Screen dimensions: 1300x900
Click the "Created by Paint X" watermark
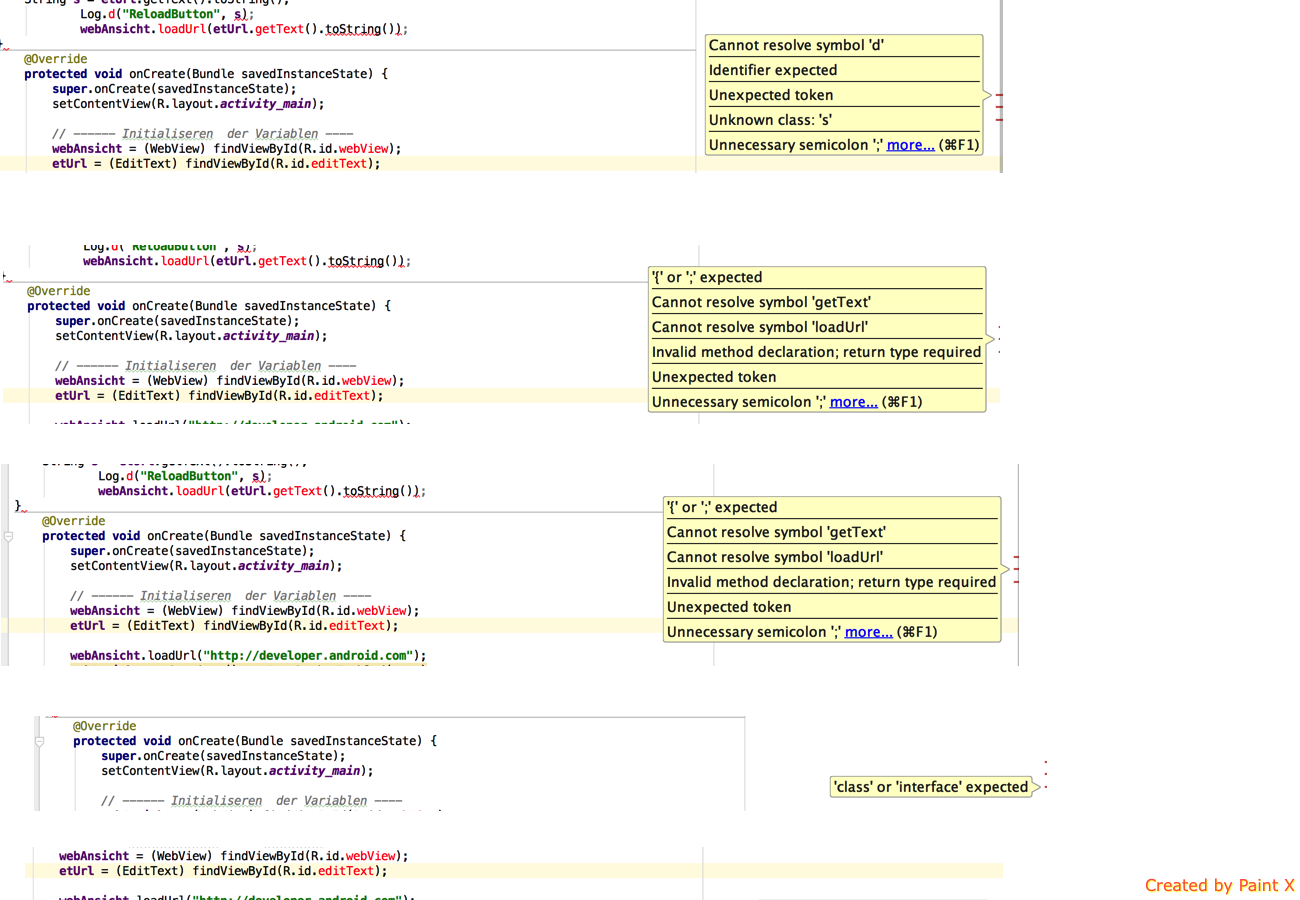[1219, 885]
